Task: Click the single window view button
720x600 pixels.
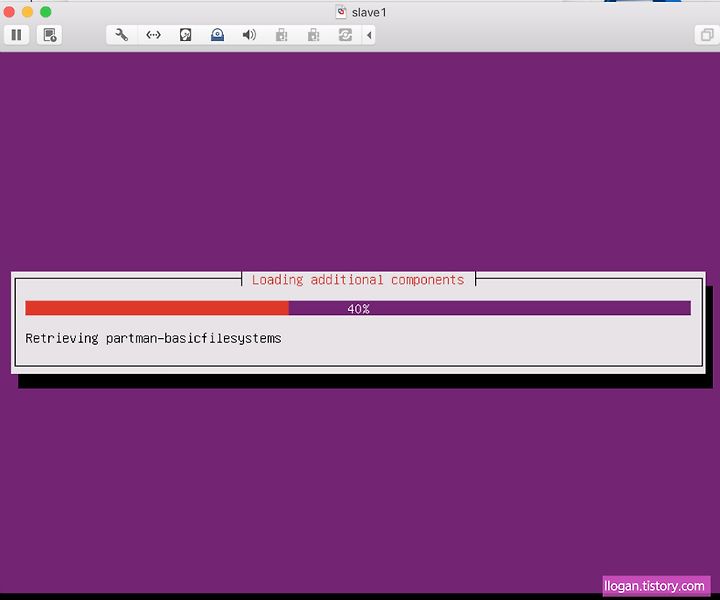Action: pyautogui.click(x=707, y=35)
